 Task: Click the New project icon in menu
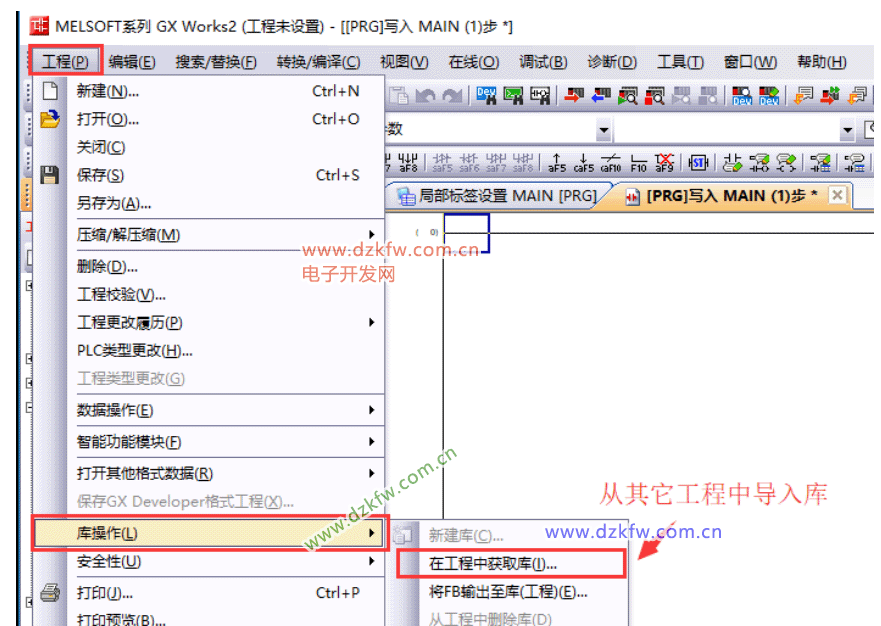click(x=50, y=92)
